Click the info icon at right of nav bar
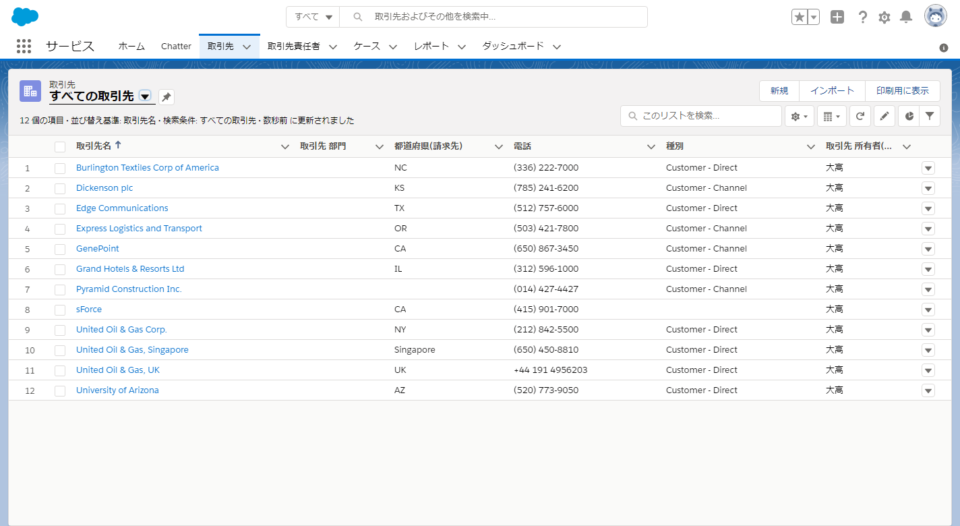960x526 pixels. point(943,48)
